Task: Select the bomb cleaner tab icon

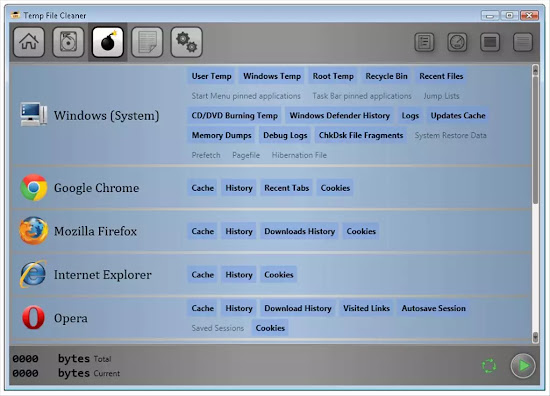Action: pyautogui.click(x=108, y=42)
